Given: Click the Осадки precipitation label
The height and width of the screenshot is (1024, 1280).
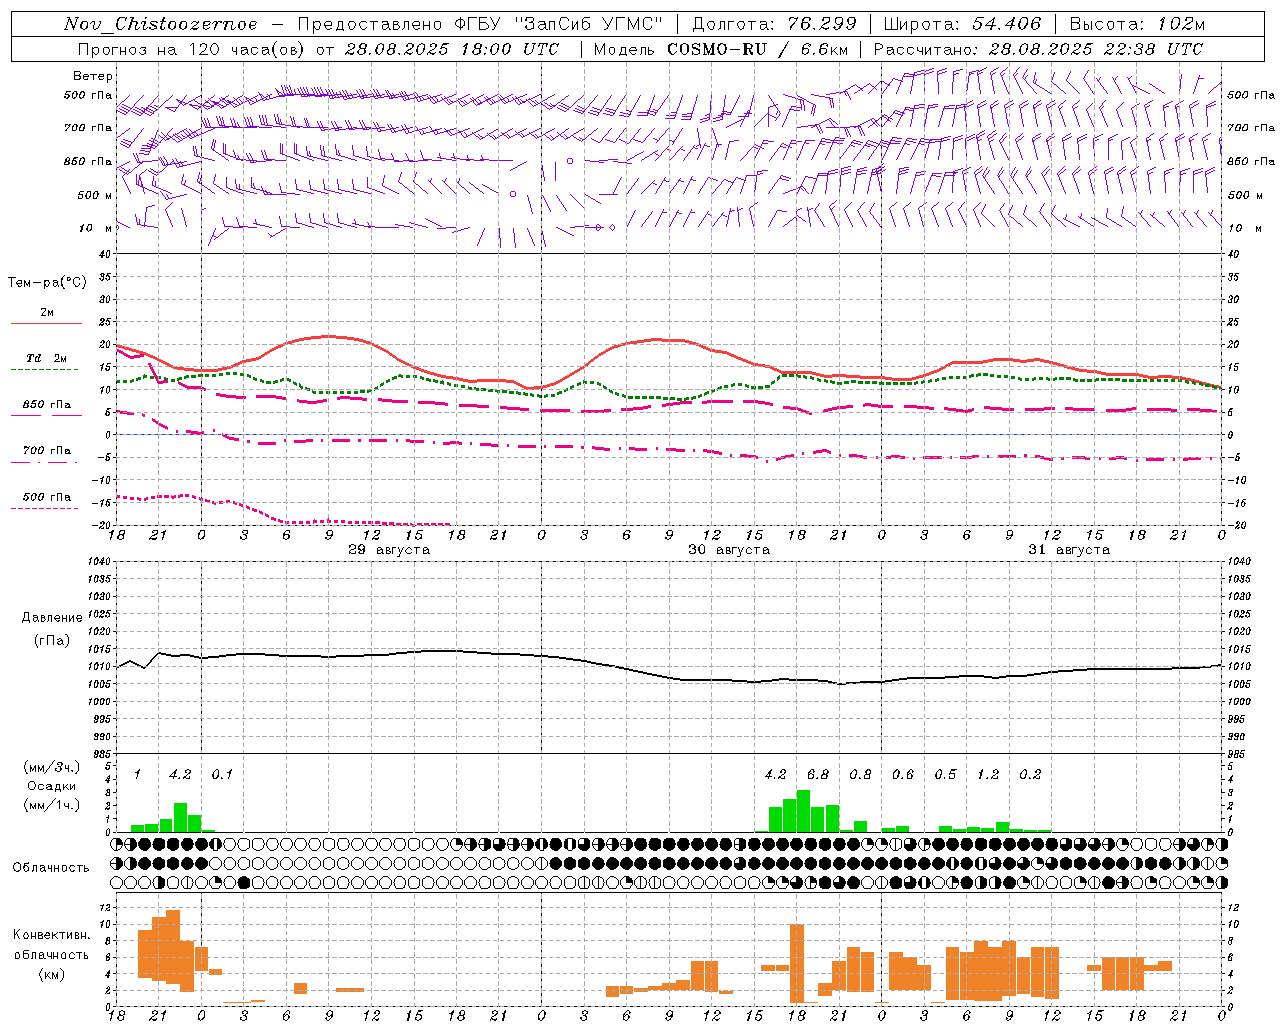Looking at the screenshot, I should pyautogui.click(x=51, y=786).
